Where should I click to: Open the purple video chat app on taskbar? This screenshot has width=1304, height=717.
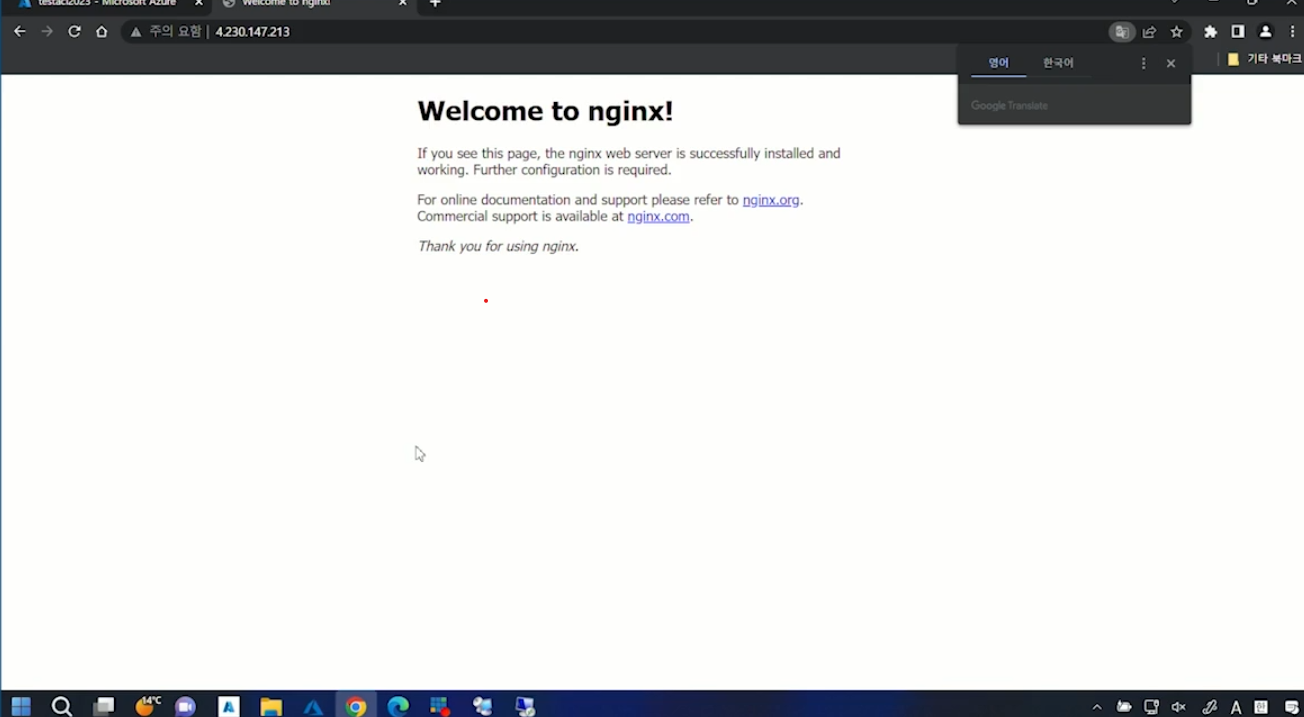click(x=186, y=706)
